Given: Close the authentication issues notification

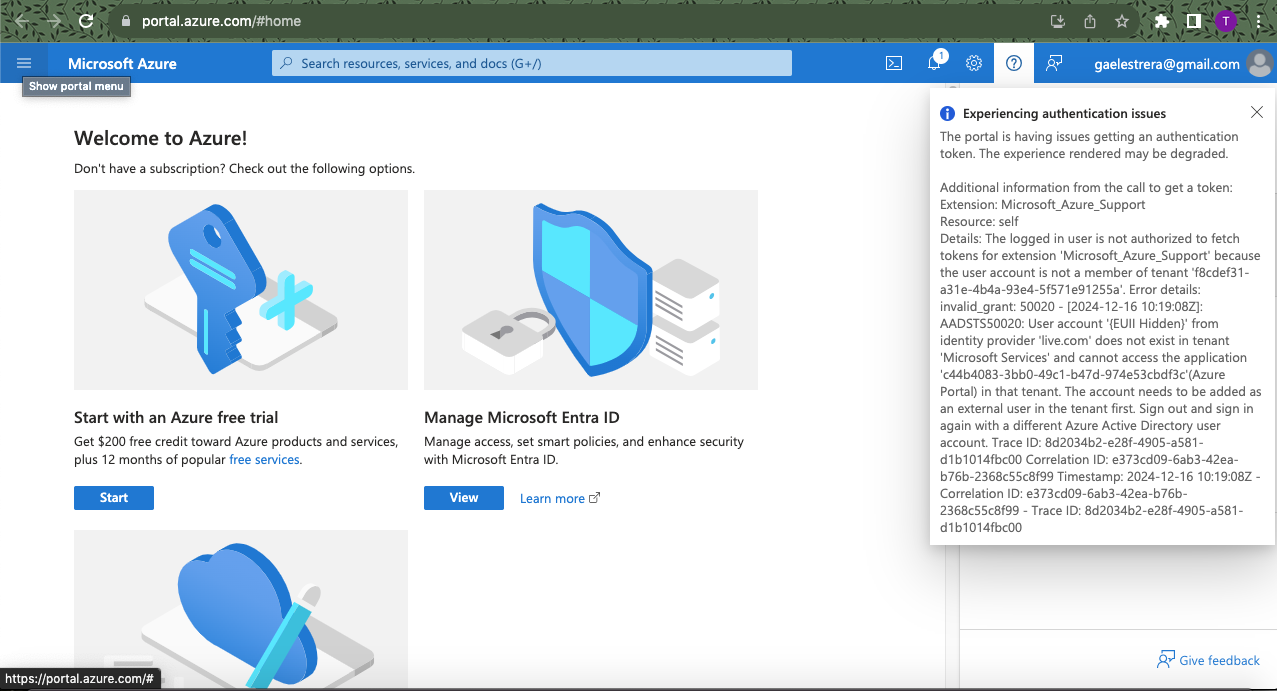Looking at the screenshot, I should pos(1257,113).
